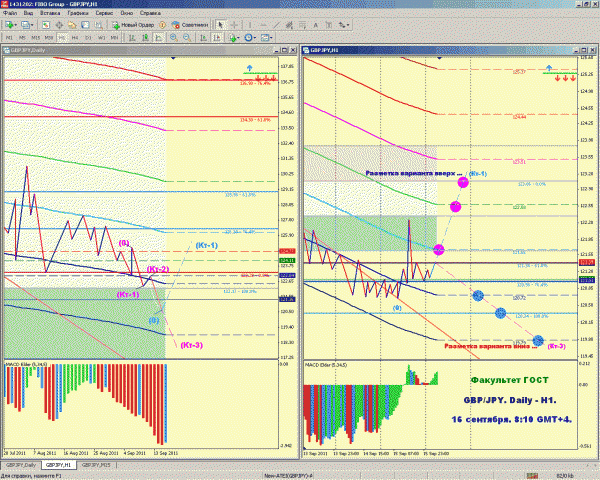Maximize the GBPJPY,Daily chart window
600x480 pixels.
(284, 50)
